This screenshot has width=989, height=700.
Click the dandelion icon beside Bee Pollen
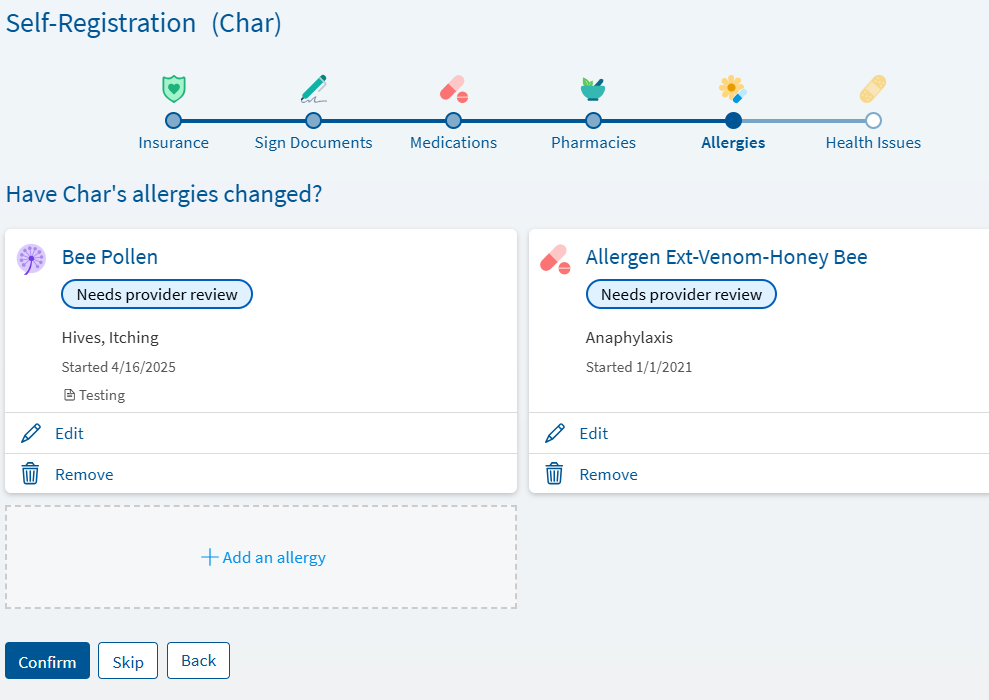31,259
